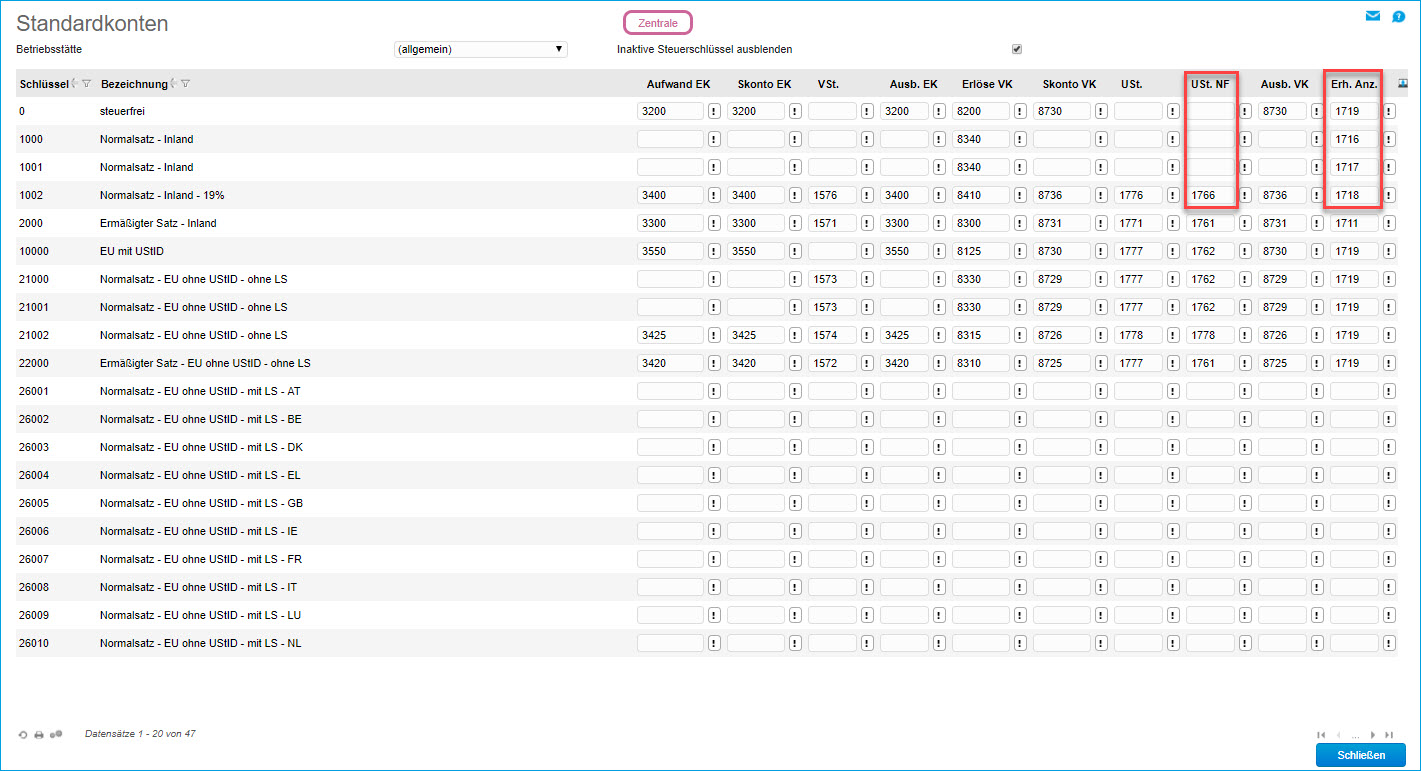Click the Standardkonten title
This screenshot has width=1421, height=771.
click(x=92, y=23)
